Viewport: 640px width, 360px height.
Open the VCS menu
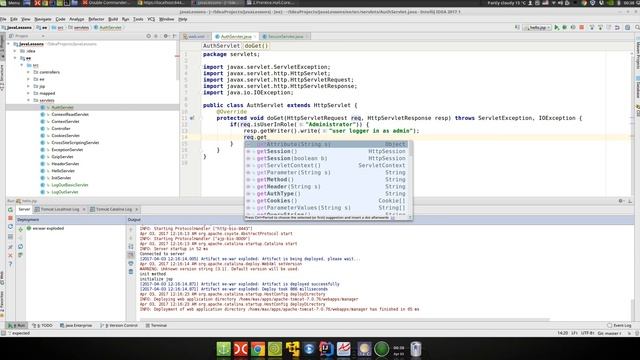pos(151,19)
